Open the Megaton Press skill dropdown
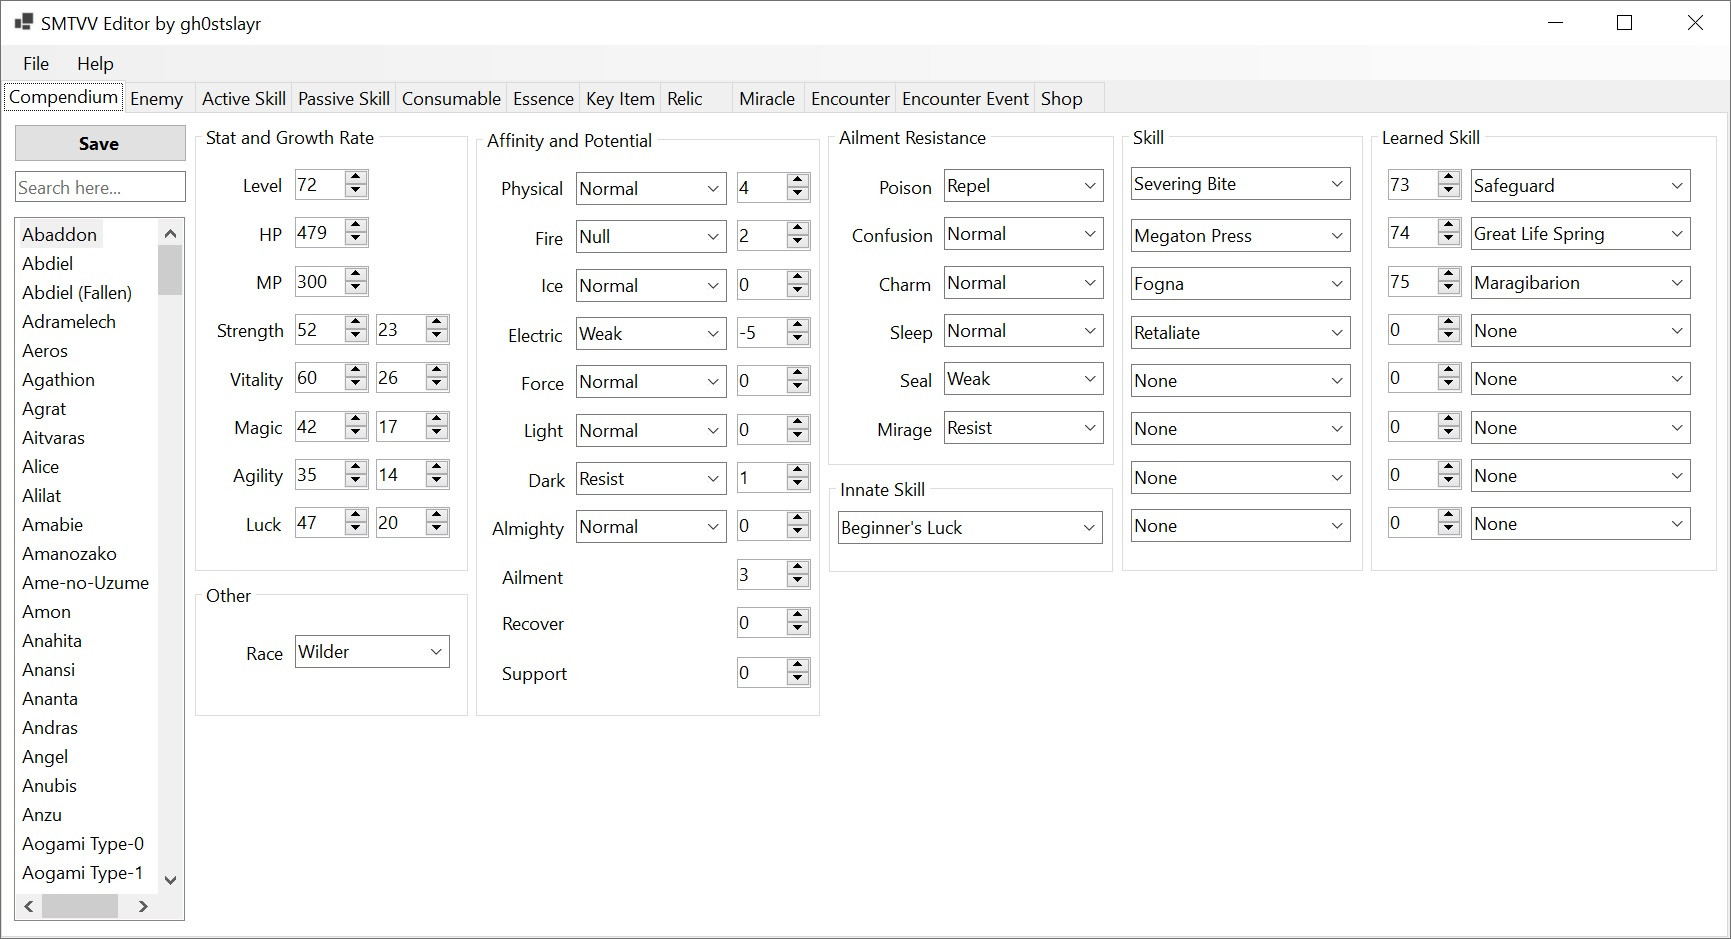Viewport: 1731px width, 939px height. point(1240,235)
